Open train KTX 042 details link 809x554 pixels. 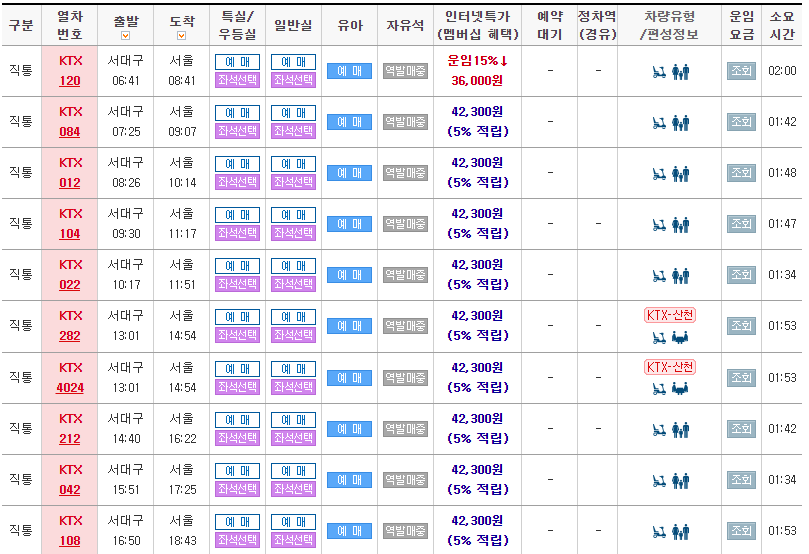point(70,490)
